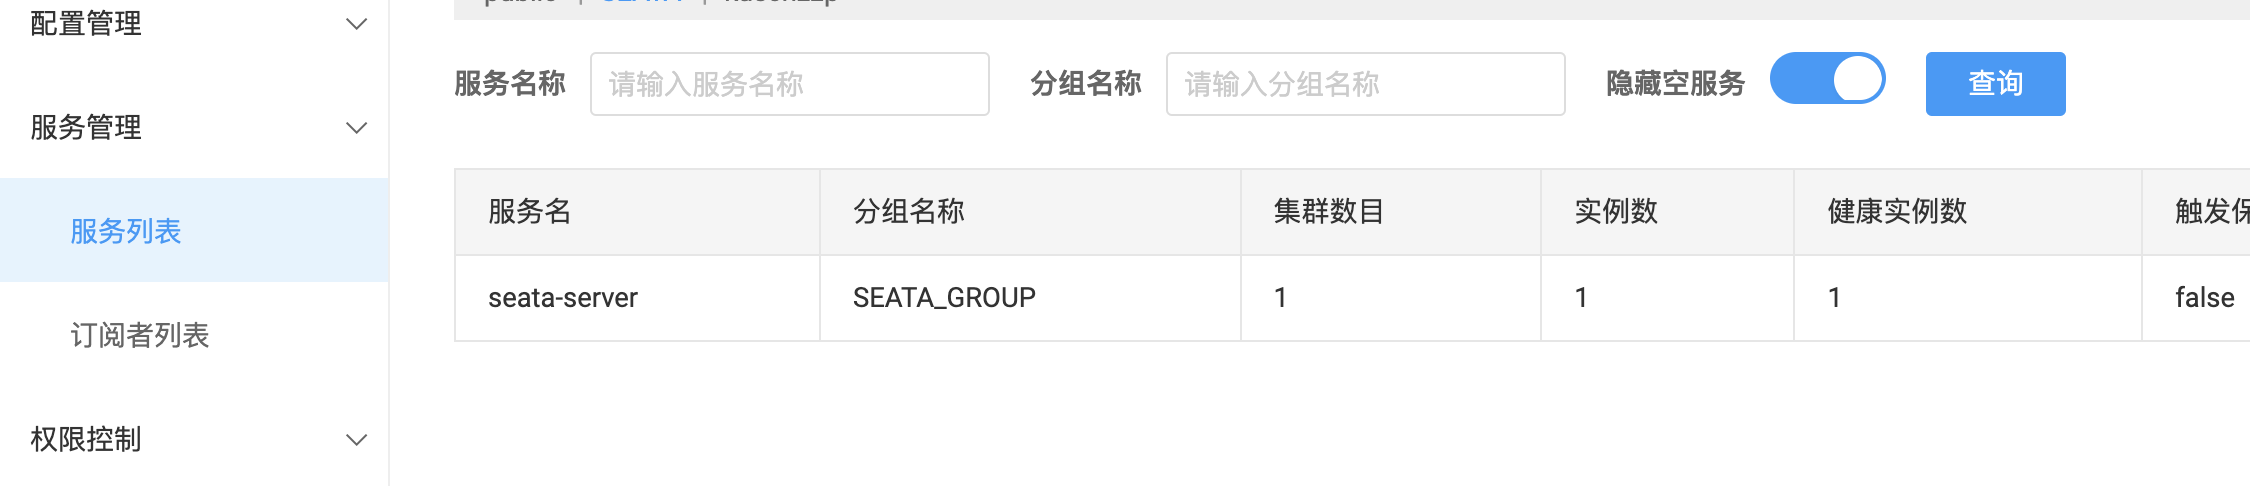
Task: Expand the 配置管理 chevron arrow
Action: pos(356,23)
